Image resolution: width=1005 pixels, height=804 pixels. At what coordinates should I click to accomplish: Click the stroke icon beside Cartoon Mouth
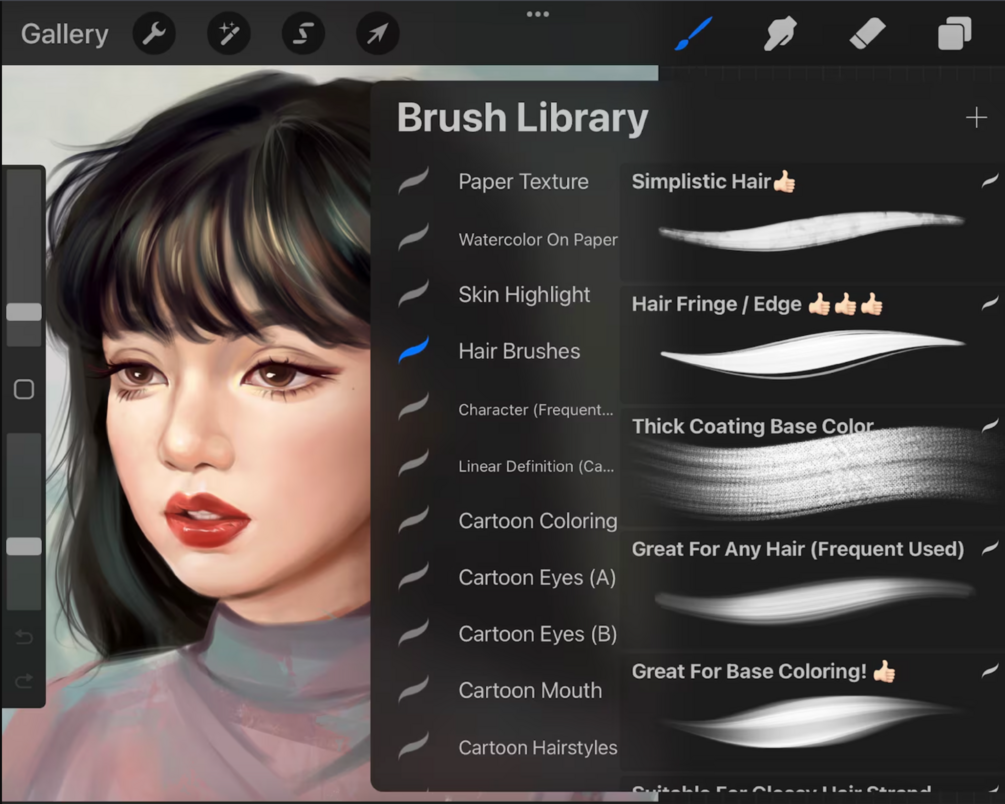coord(413,689)
